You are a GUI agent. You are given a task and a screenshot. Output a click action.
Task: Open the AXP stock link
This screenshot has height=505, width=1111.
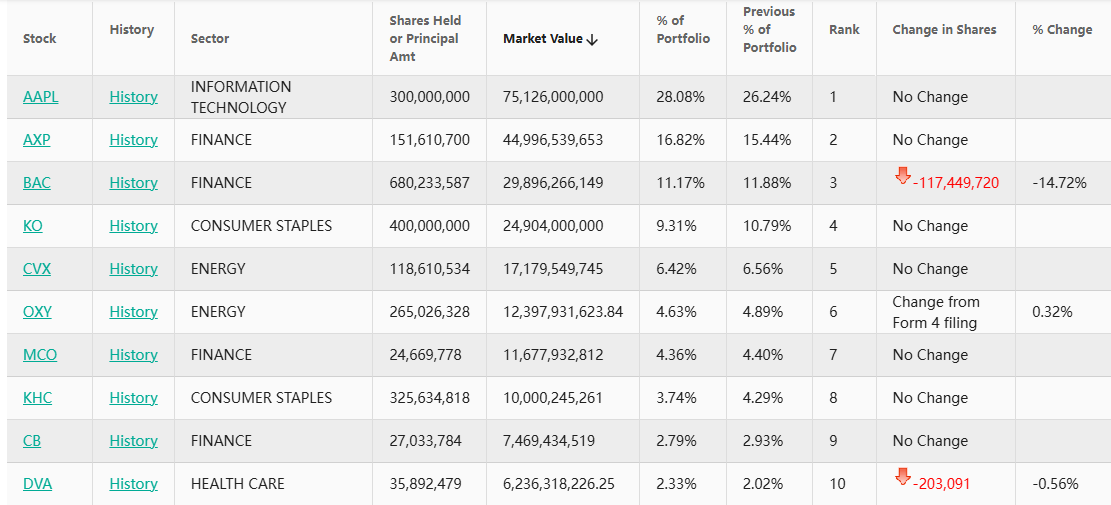point(37,140)
